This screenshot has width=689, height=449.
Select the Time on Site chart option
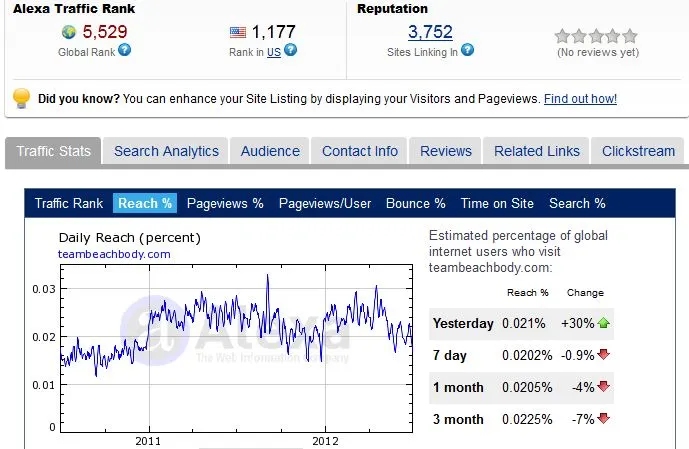497,203
